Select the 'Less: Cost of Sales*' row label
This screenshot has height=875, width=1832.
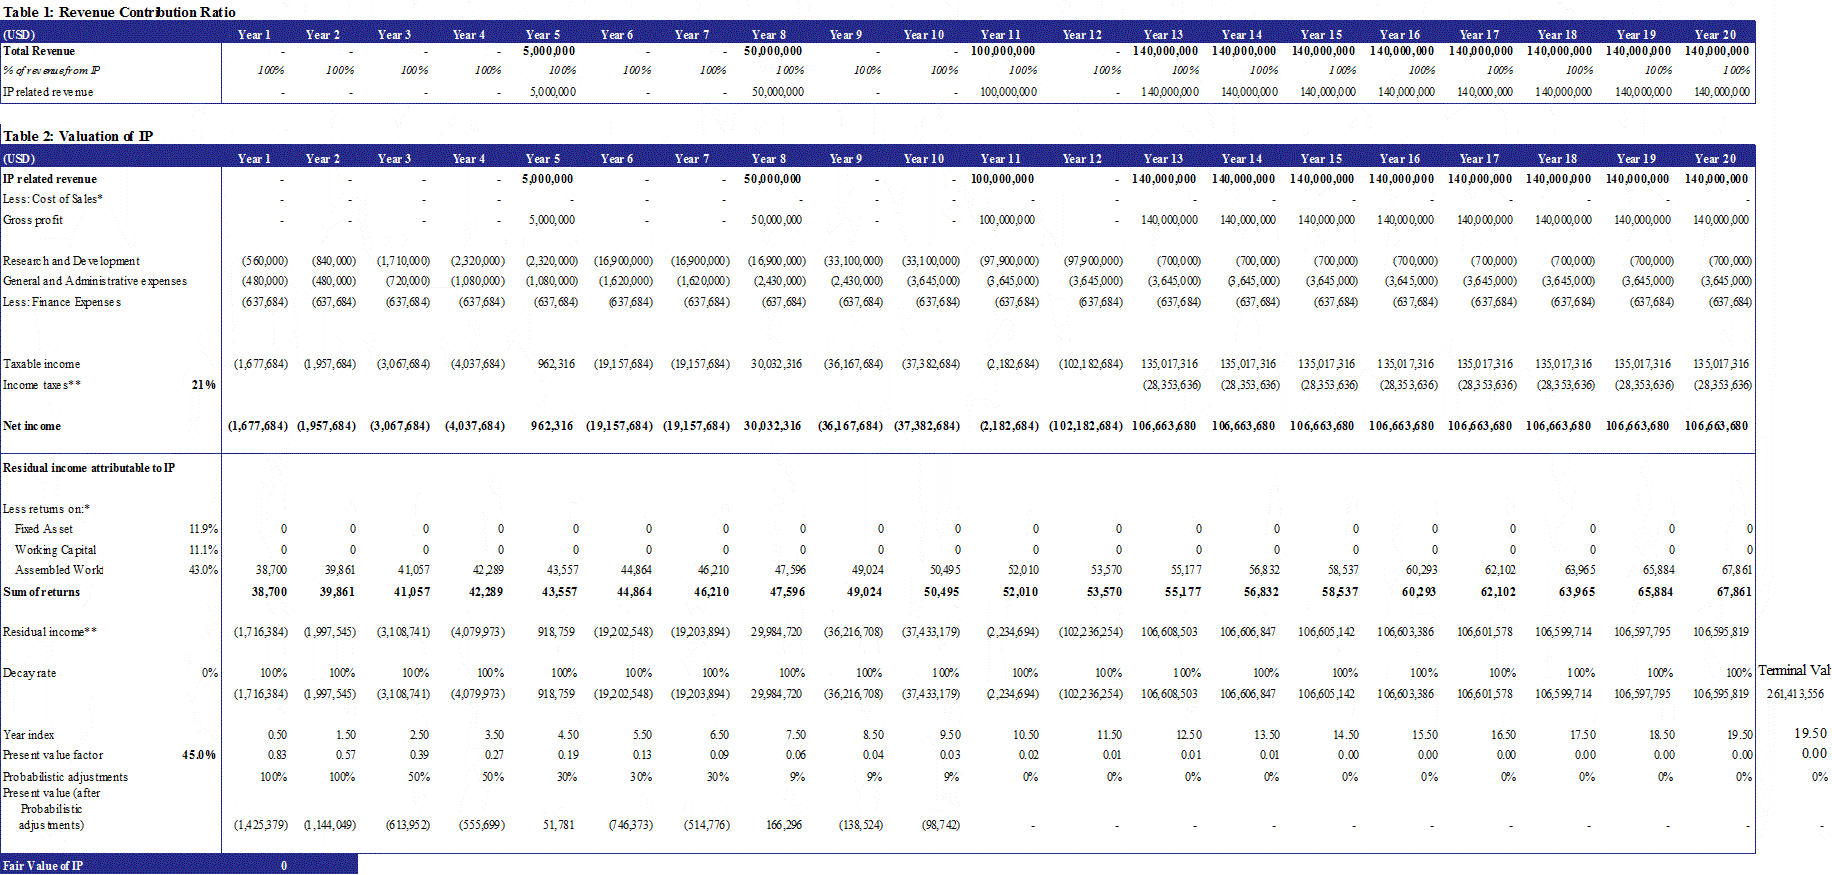(x=53, y=199)
